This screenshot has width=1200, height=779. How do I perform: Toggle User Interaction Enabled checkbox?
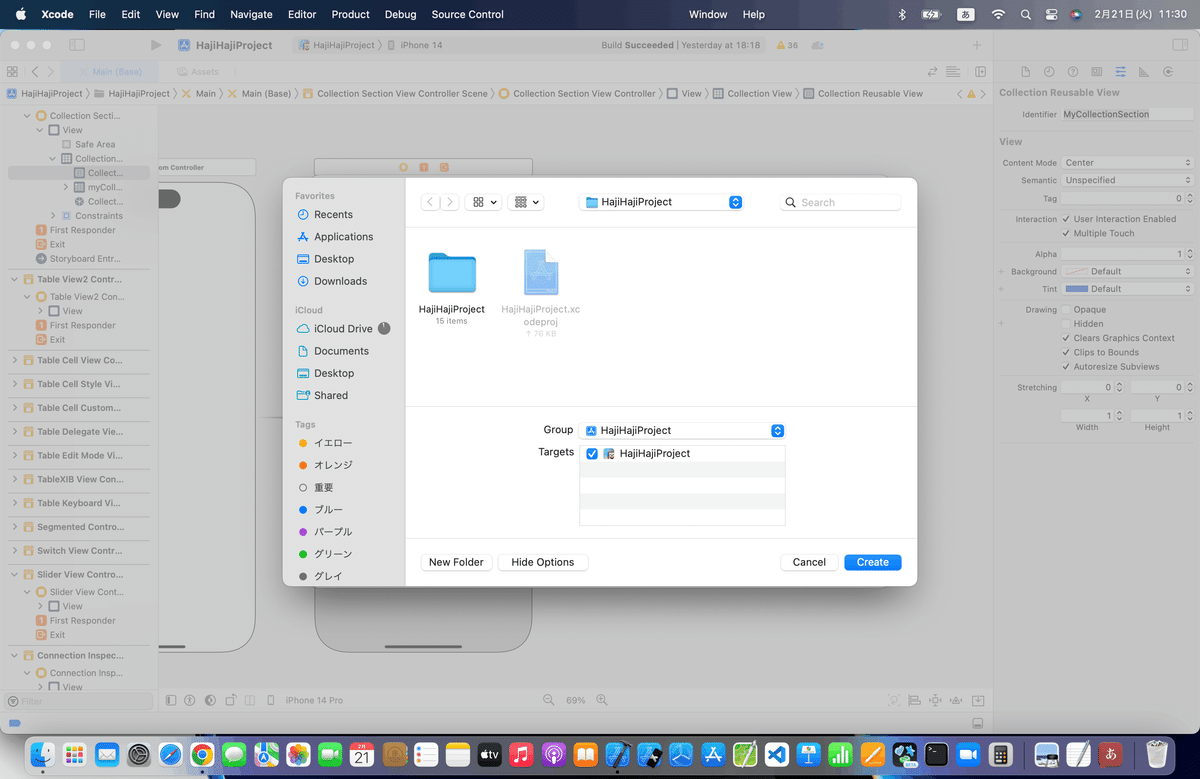pyautogui.click(x=1066, y=219)
